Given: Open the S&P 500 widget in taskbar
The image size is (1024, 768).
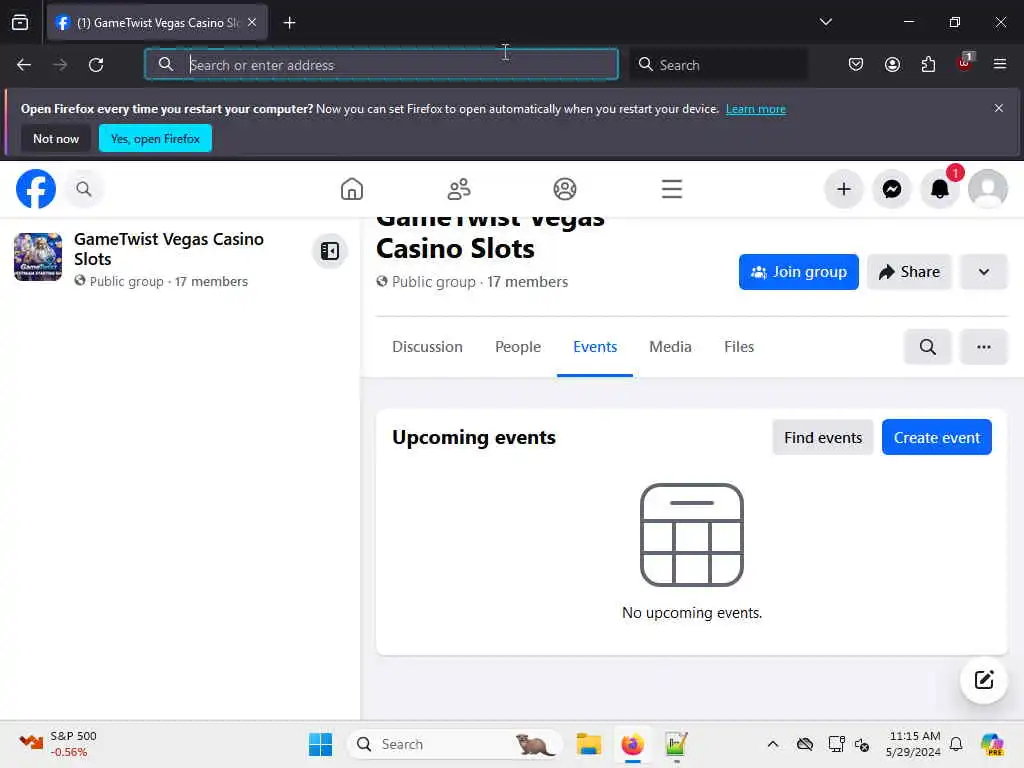Looking at the screenshot, I should click(x=58, y=744).
